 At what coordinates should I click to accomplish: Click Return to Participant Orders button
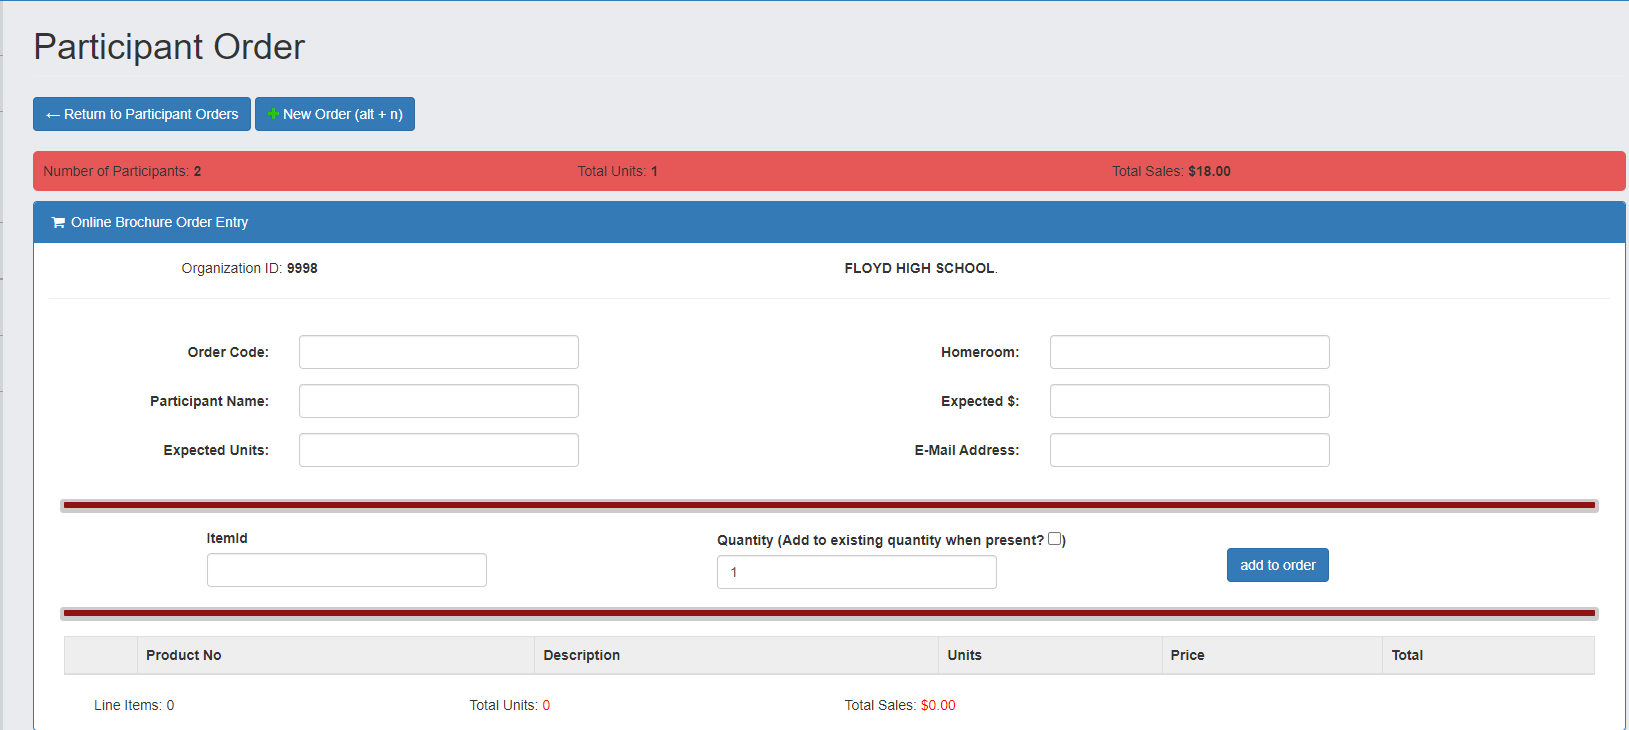[x=142, y=114]
